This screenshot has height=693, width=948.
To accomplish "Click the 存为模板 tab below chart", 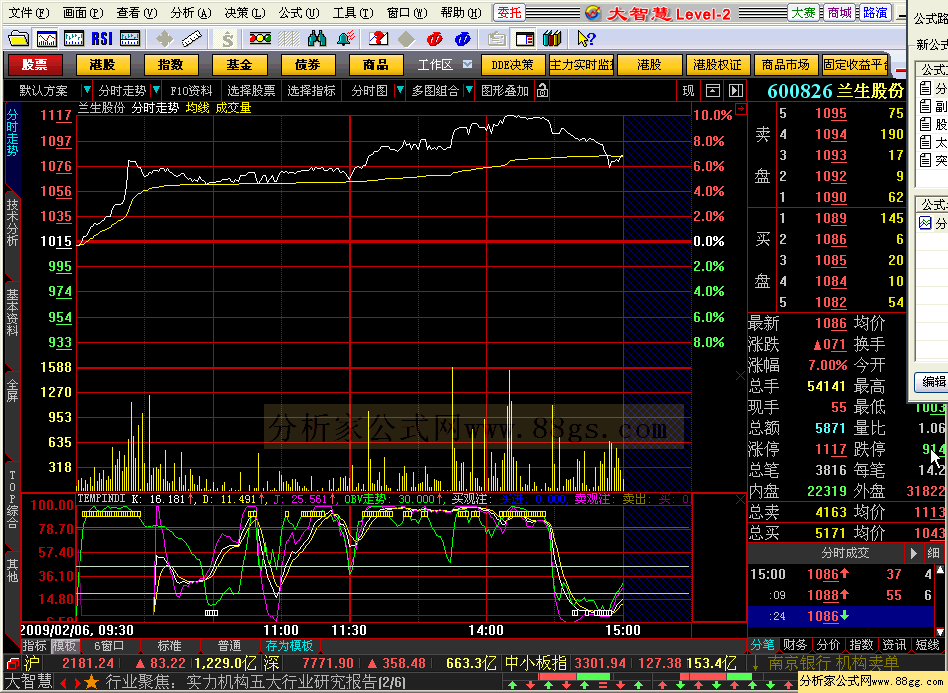I will [290, 646].
